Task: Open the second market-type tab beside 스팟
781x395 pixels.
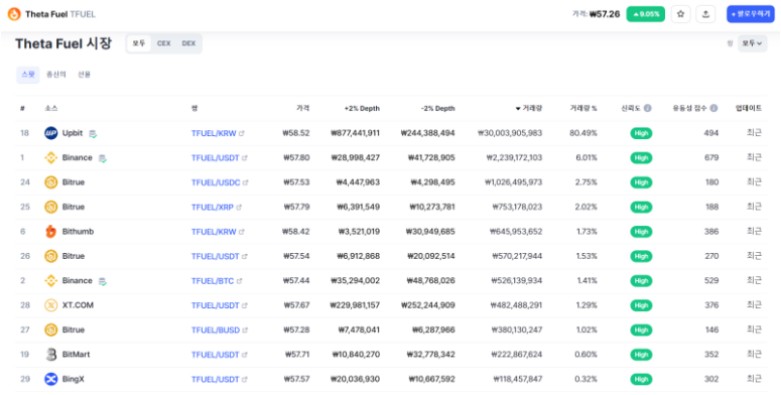Action: point(56,74)
